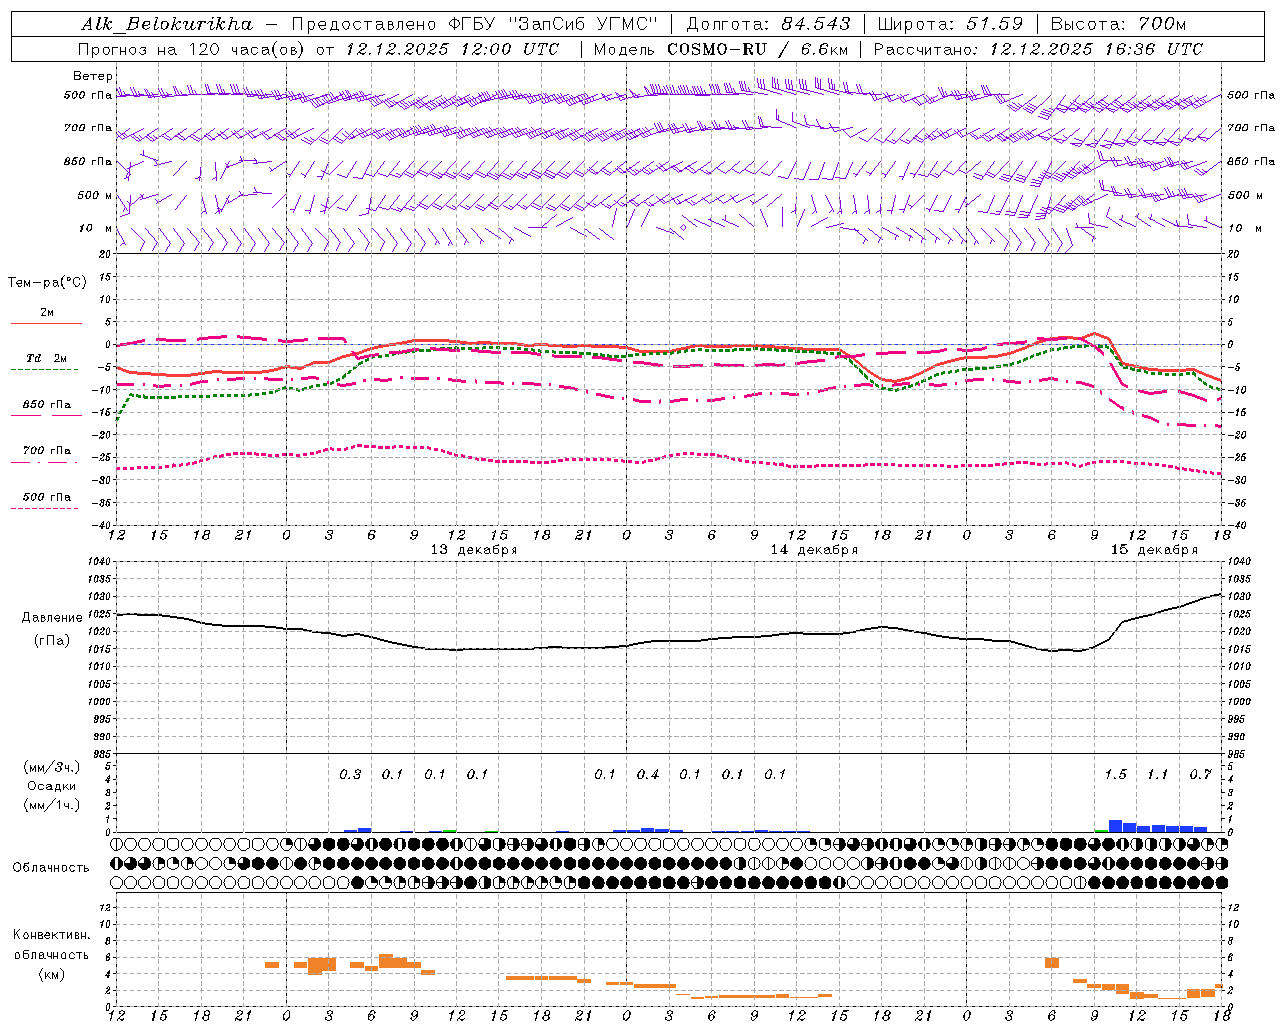Click the date label 13 декабря
This screenshot has height=1024, width=1280.
point(474,550)
